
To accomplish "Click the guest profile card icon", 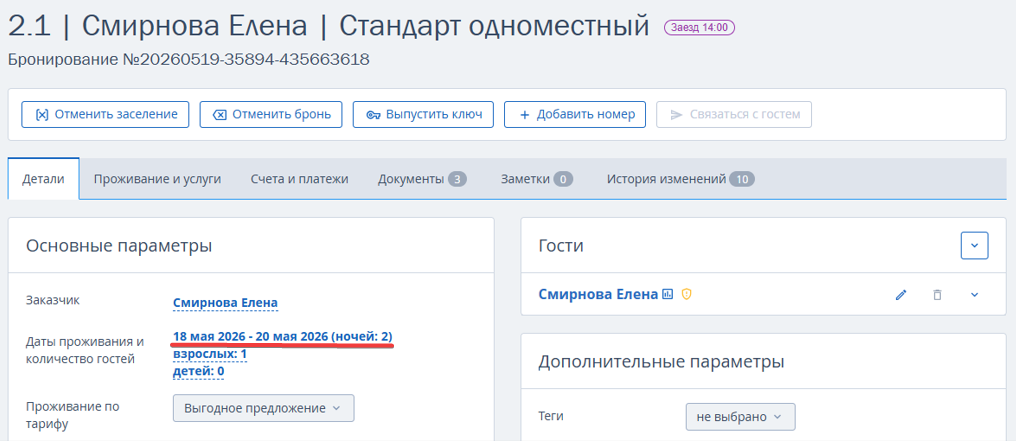I will click(668, 295).
